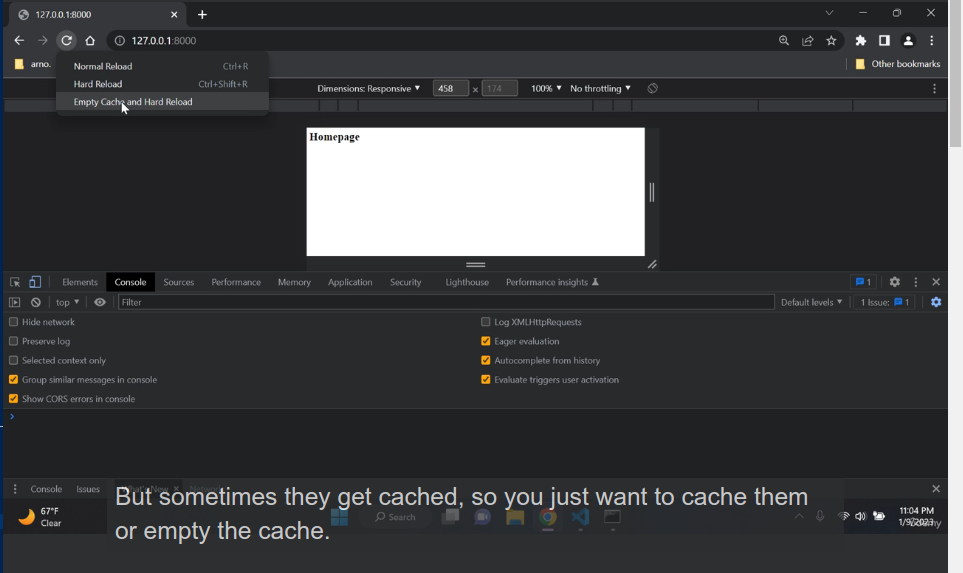Select Empty Cache and Hard Reload

(x=133, y=102)
